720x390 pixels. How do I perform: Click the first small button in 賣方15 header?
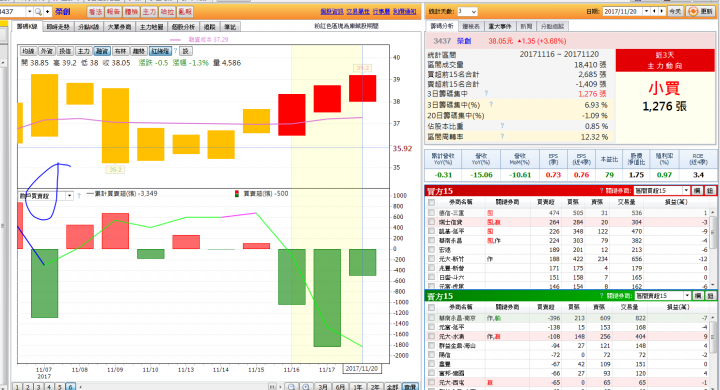pos(697,296)
